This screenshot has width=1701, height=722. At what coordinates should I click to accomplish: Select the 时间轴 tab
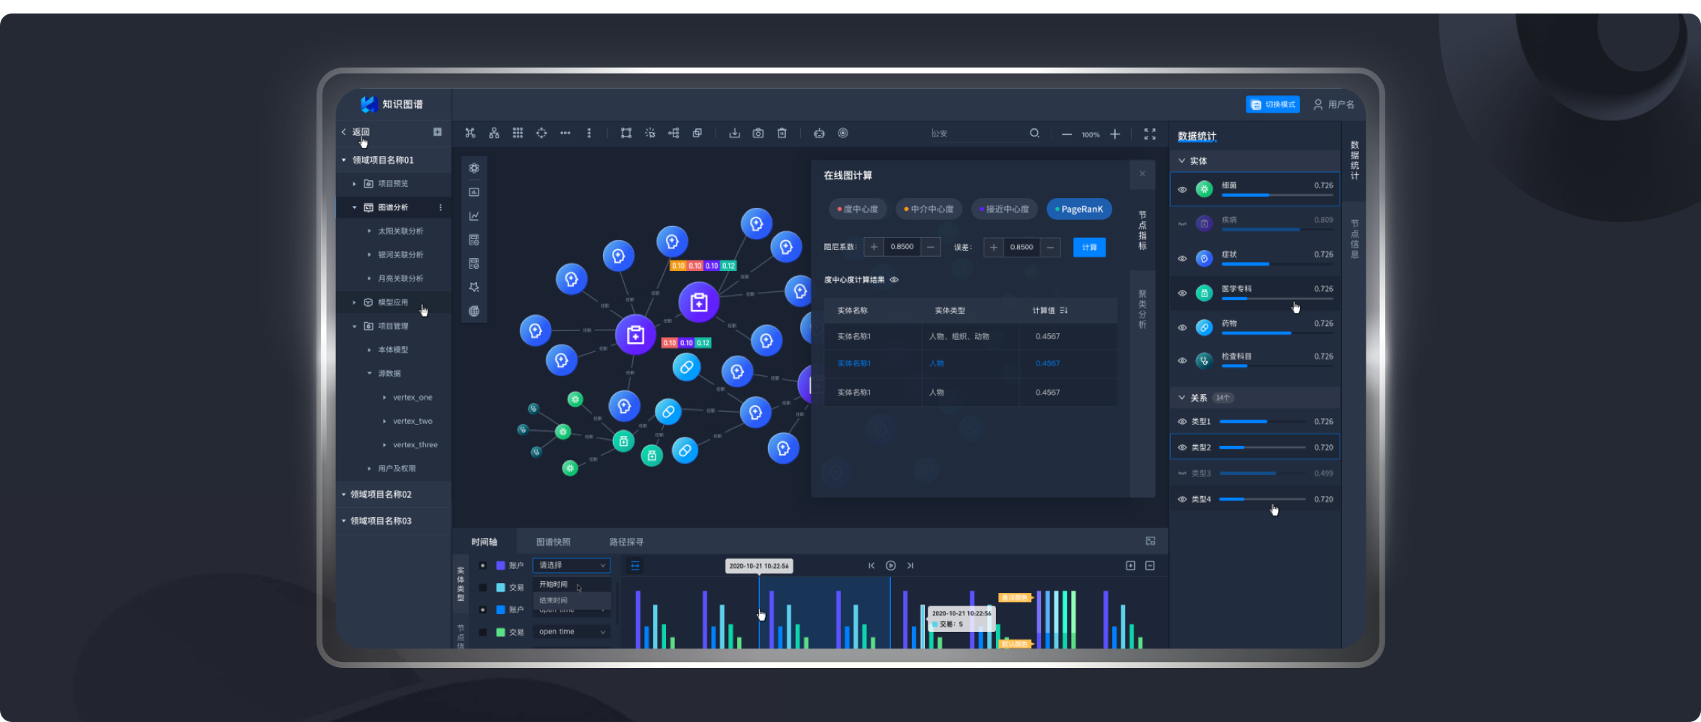[x=484, y=542]
